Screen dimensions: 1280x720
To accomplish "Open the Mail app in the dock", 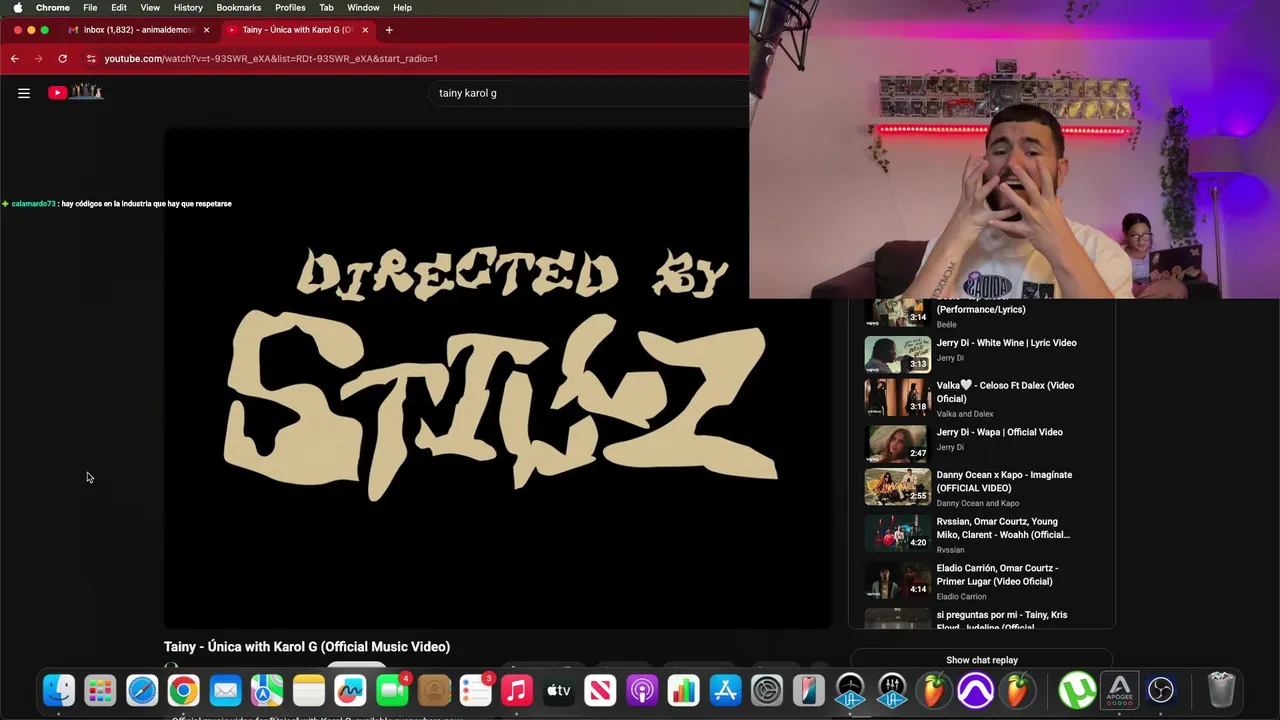I will click(226, 690).
